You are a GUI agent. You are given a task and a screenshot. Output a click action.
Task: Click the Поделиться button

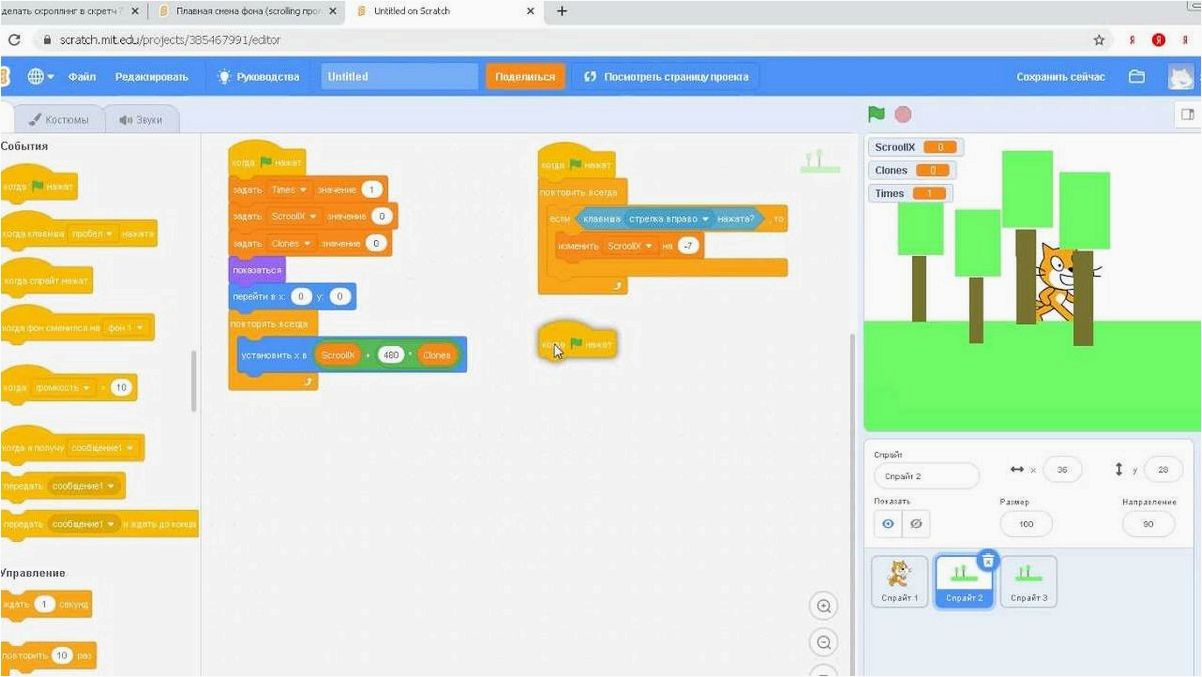point(525,77)
